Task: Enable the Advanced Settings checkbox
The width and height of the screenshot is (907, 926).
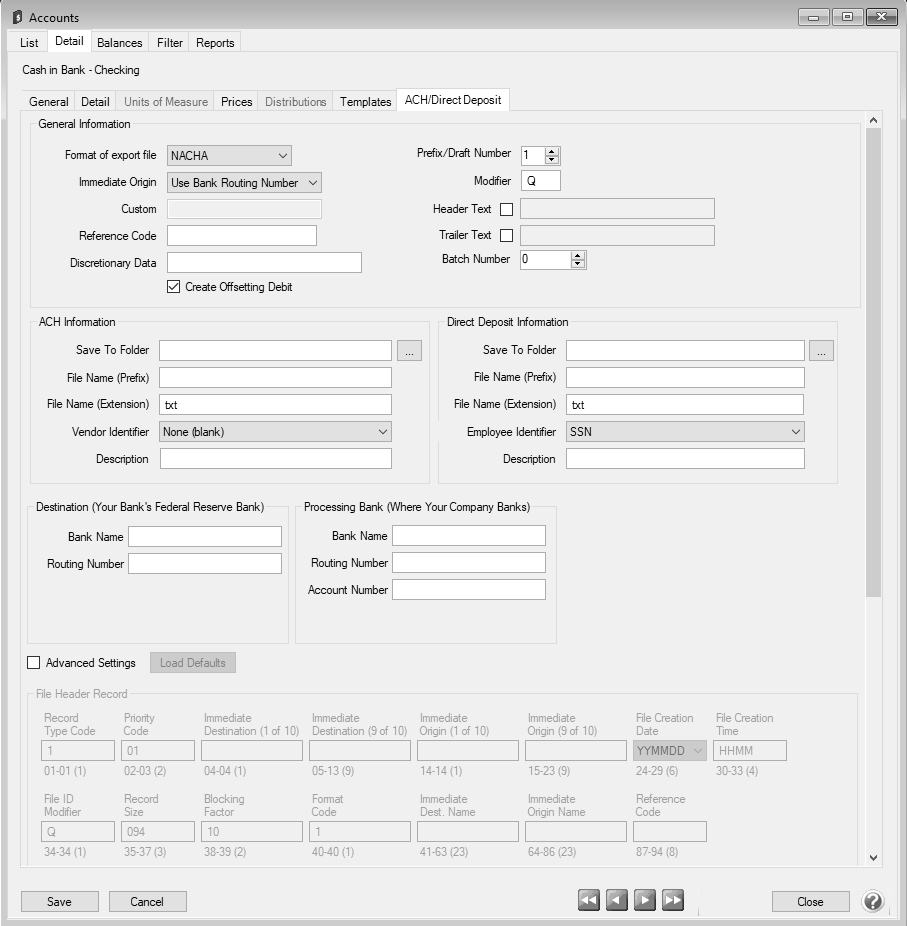Action: (34, 663)
